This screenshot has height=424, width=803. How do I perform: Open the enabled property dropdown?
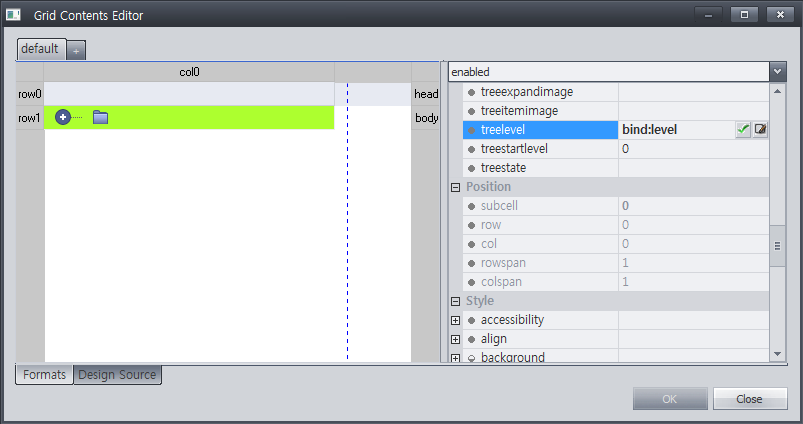point(777,72)
